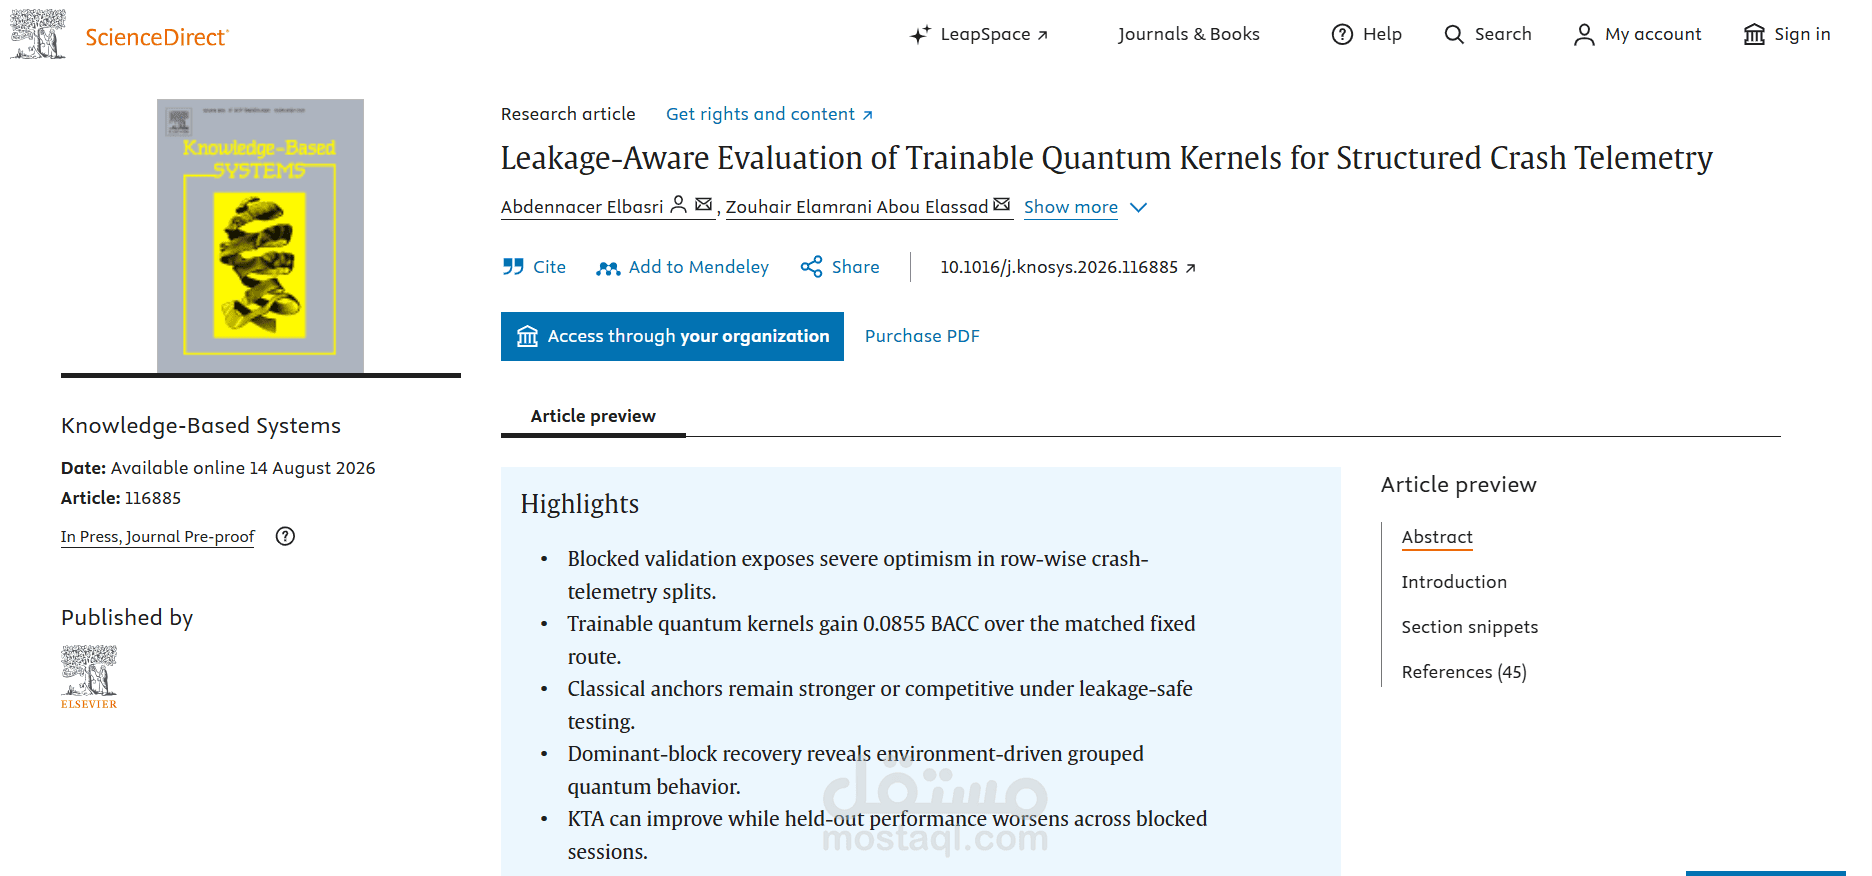The image size is (1872, 876).
Task: Click the Journal Pre-proof info help icon
Action: tap(285, 536)
